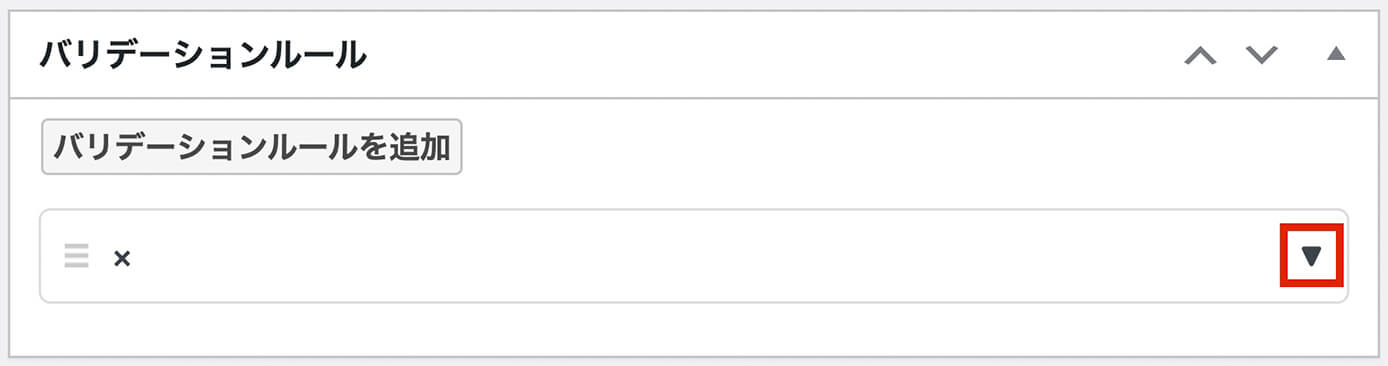Click the バリデーションルール panel title
This screenshot has width=1388, height=366.
(203, 55)
